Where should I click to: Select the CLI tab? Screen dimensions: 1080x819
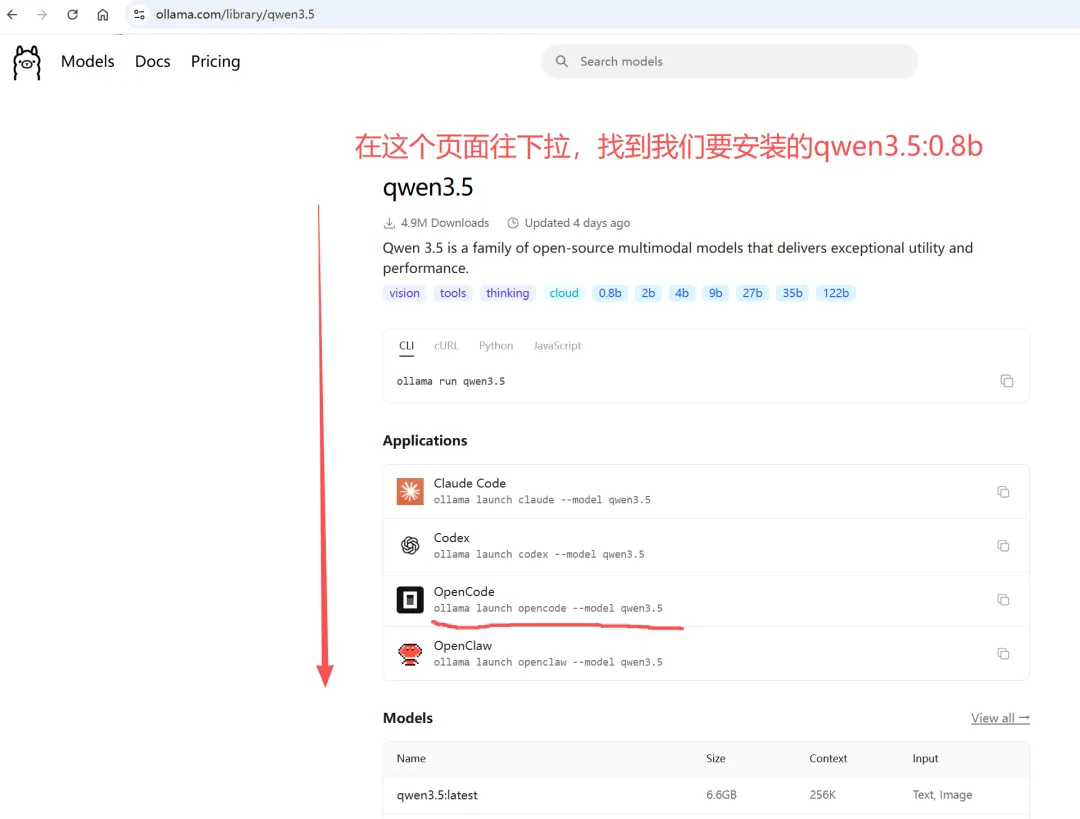point(406,346)
